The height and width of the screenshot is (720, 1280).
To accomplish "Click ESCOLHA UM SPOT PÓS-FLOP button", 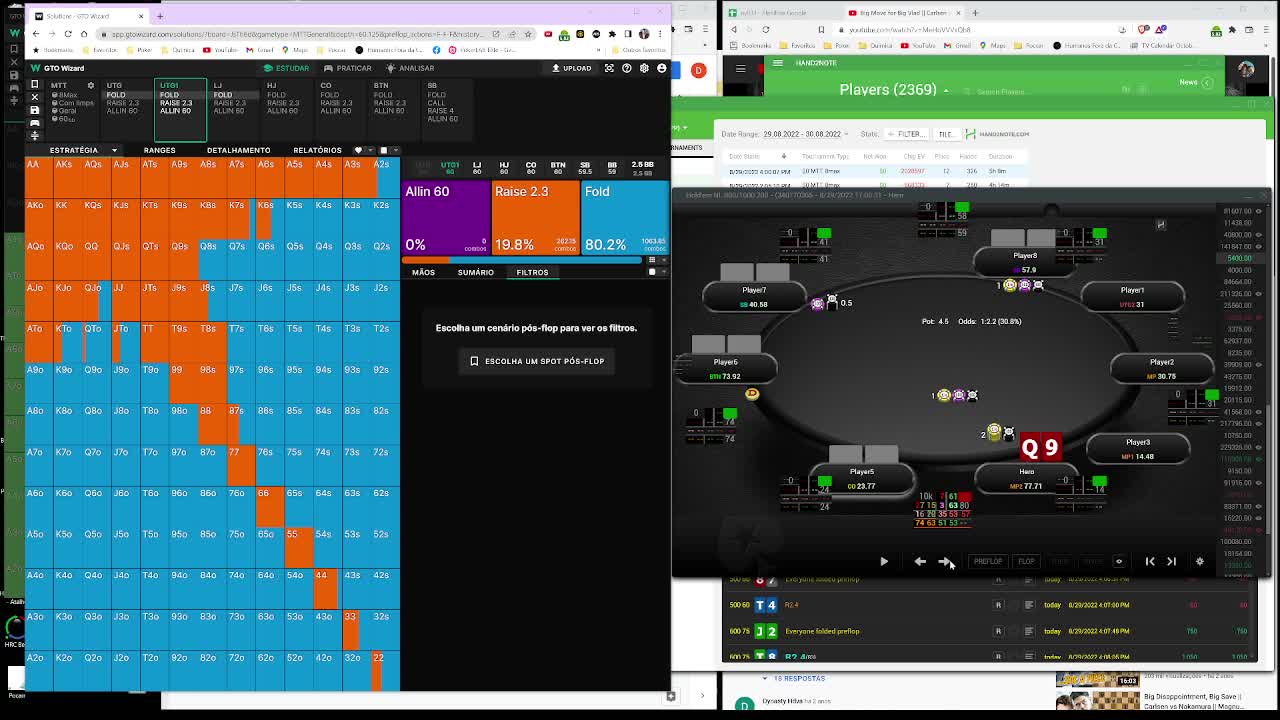I will pos(537,361).
